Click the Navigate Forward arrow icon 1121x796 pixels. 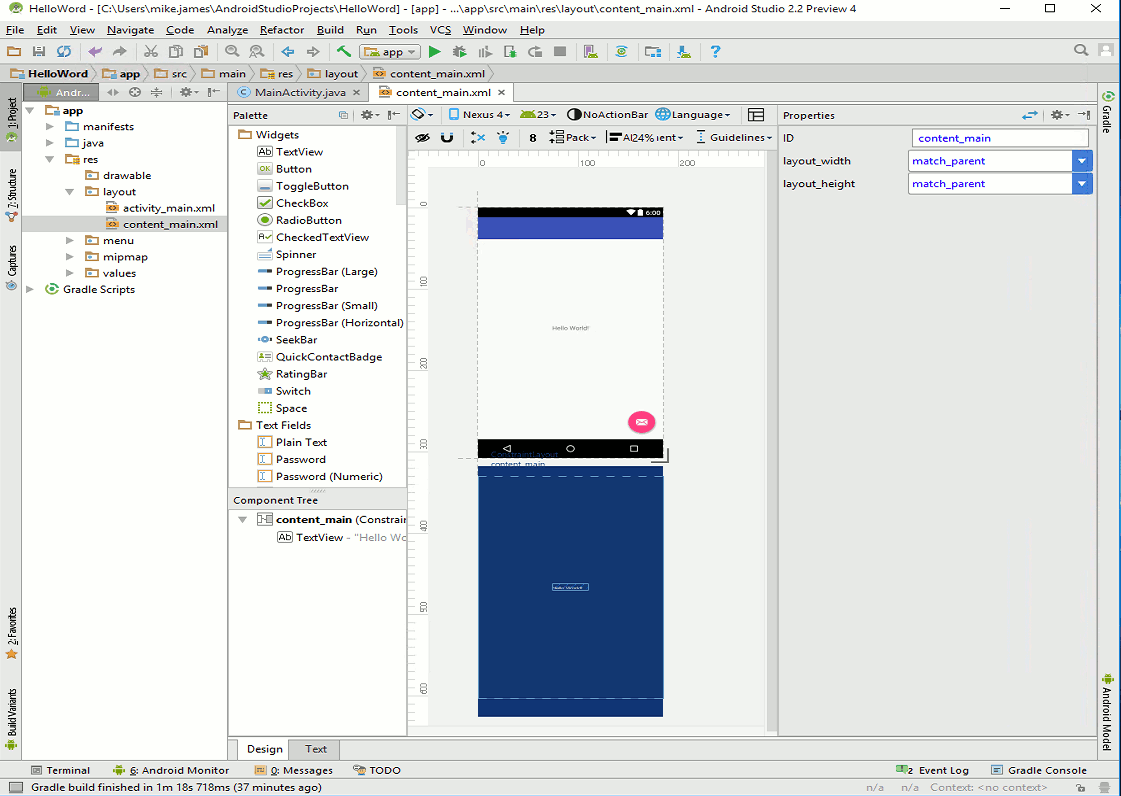(x=312, y=51)
